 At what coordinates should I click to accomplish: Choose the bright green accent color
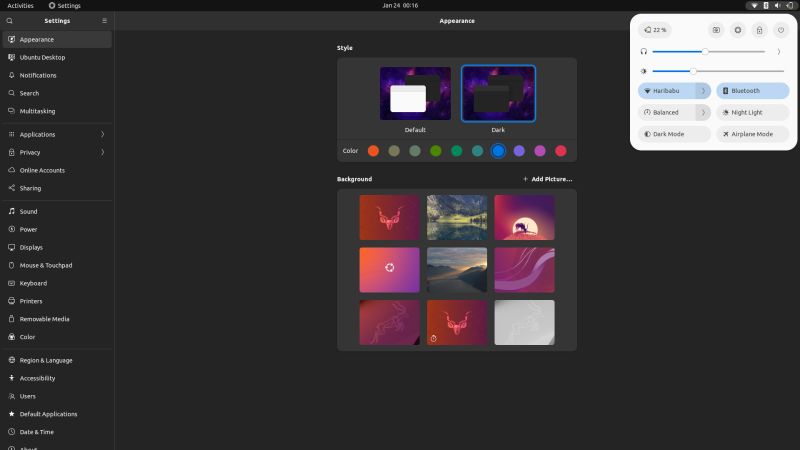pos(436,151)
